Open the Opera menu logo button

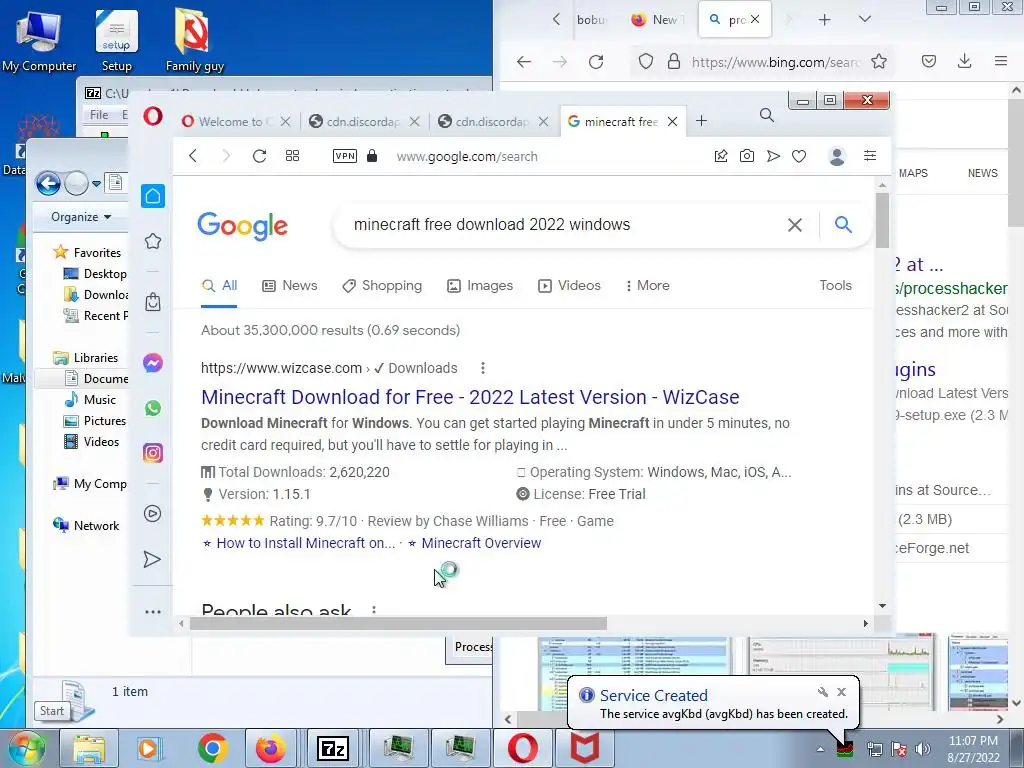tap(153, 117)
